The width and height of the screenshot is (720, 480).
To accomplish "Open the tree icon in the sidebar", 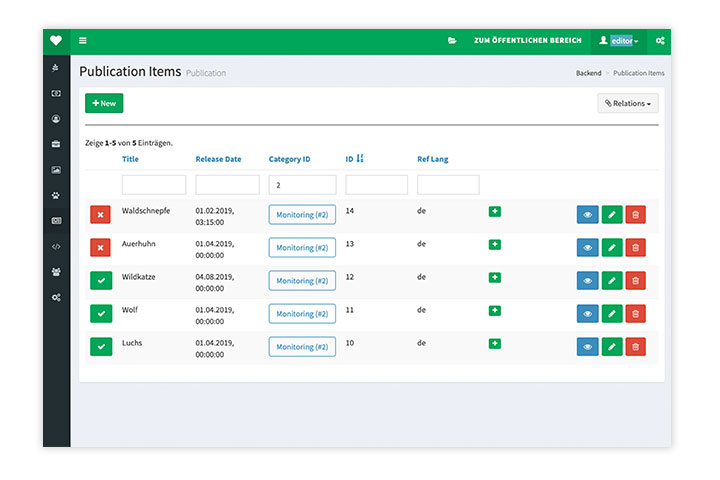I will click(56, 68).
